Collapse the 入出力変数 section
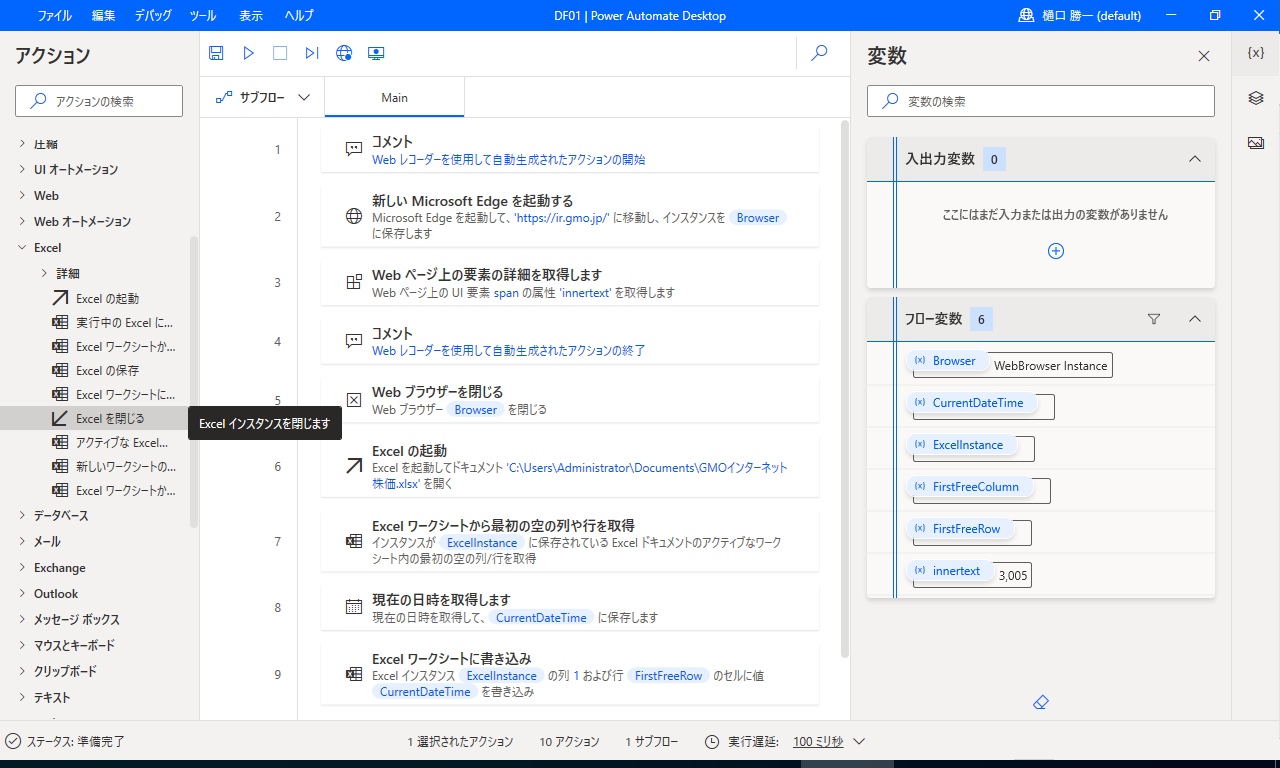 (x=1194, y=159)
